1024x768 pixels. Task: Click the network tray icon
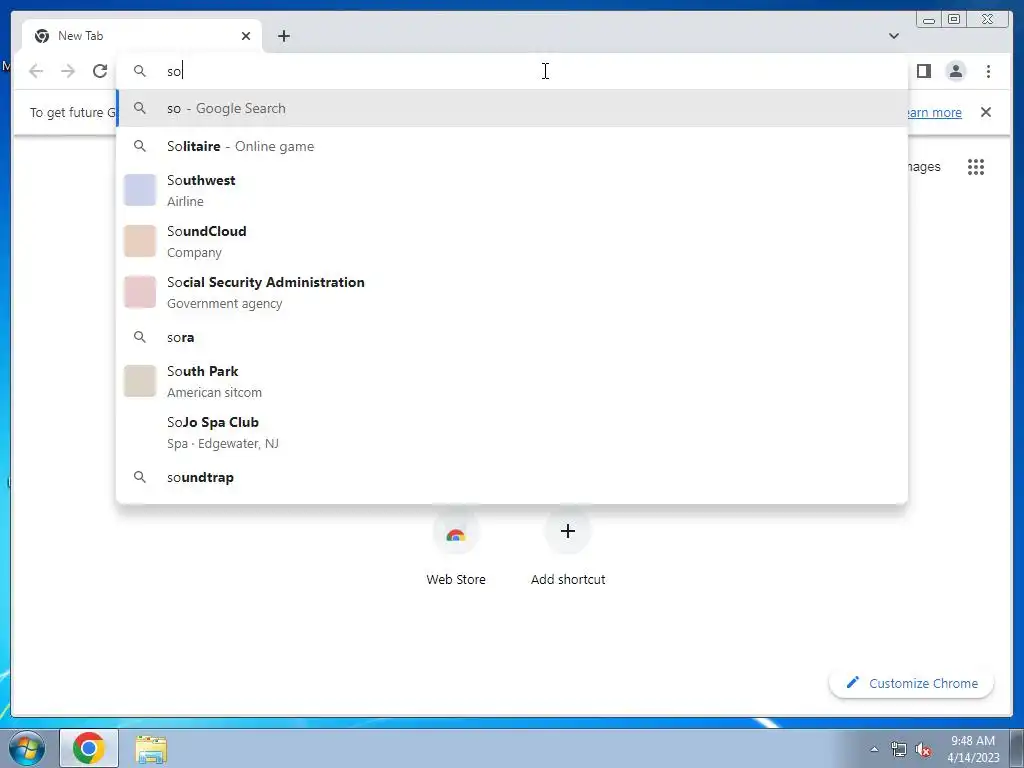click(899, 749)
